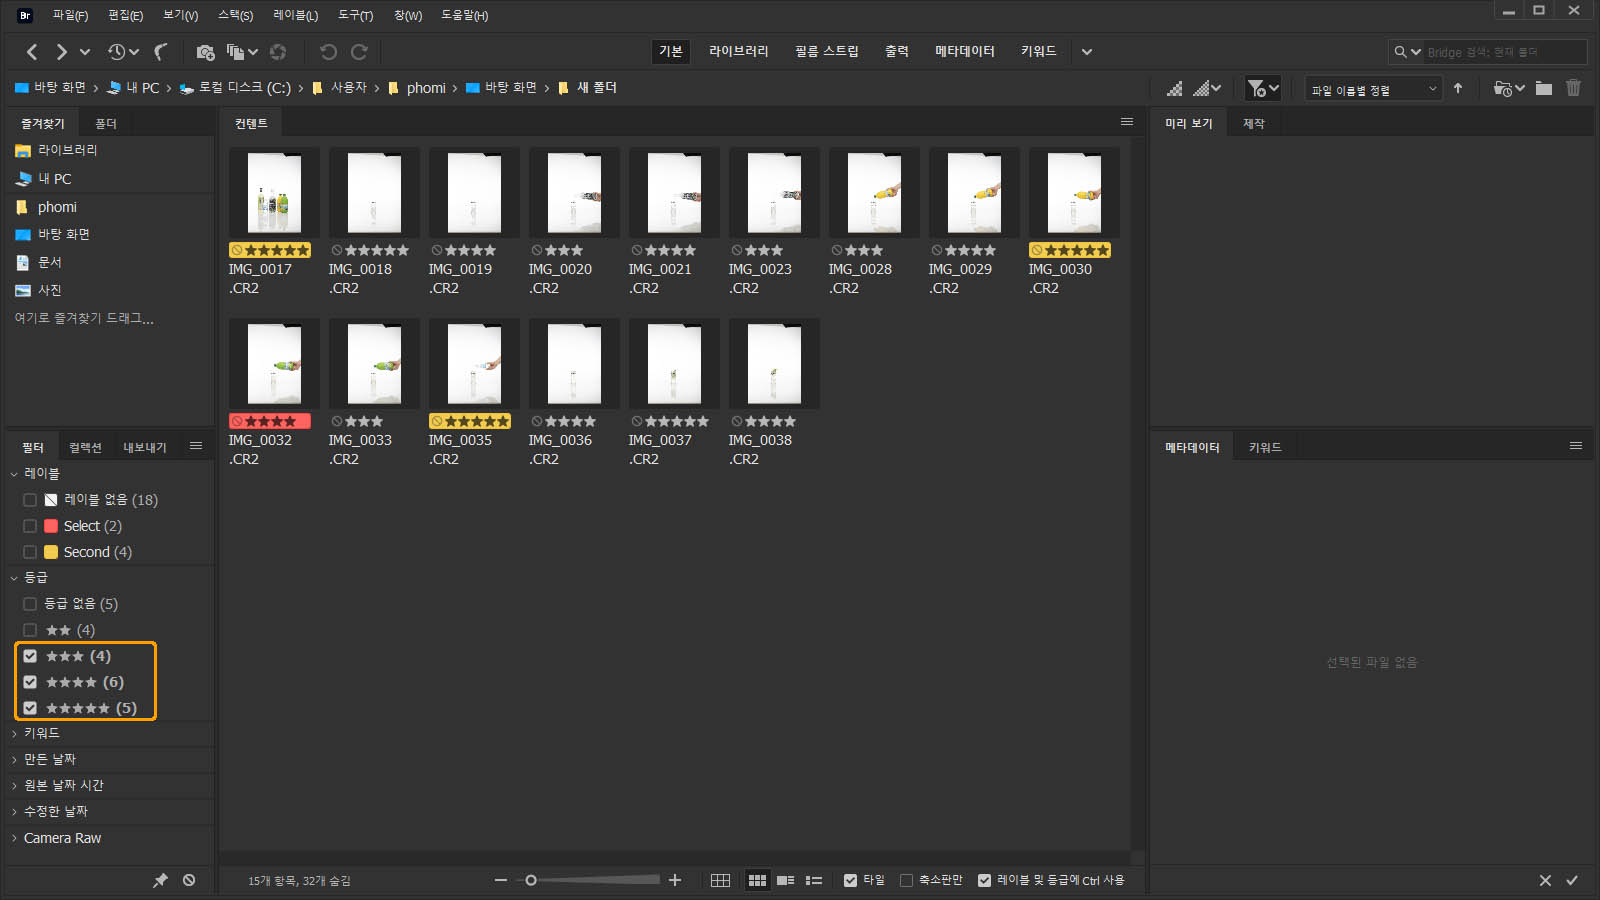
Task: Collapse the '레이블' filter section
Action: (x=14, y=474)
